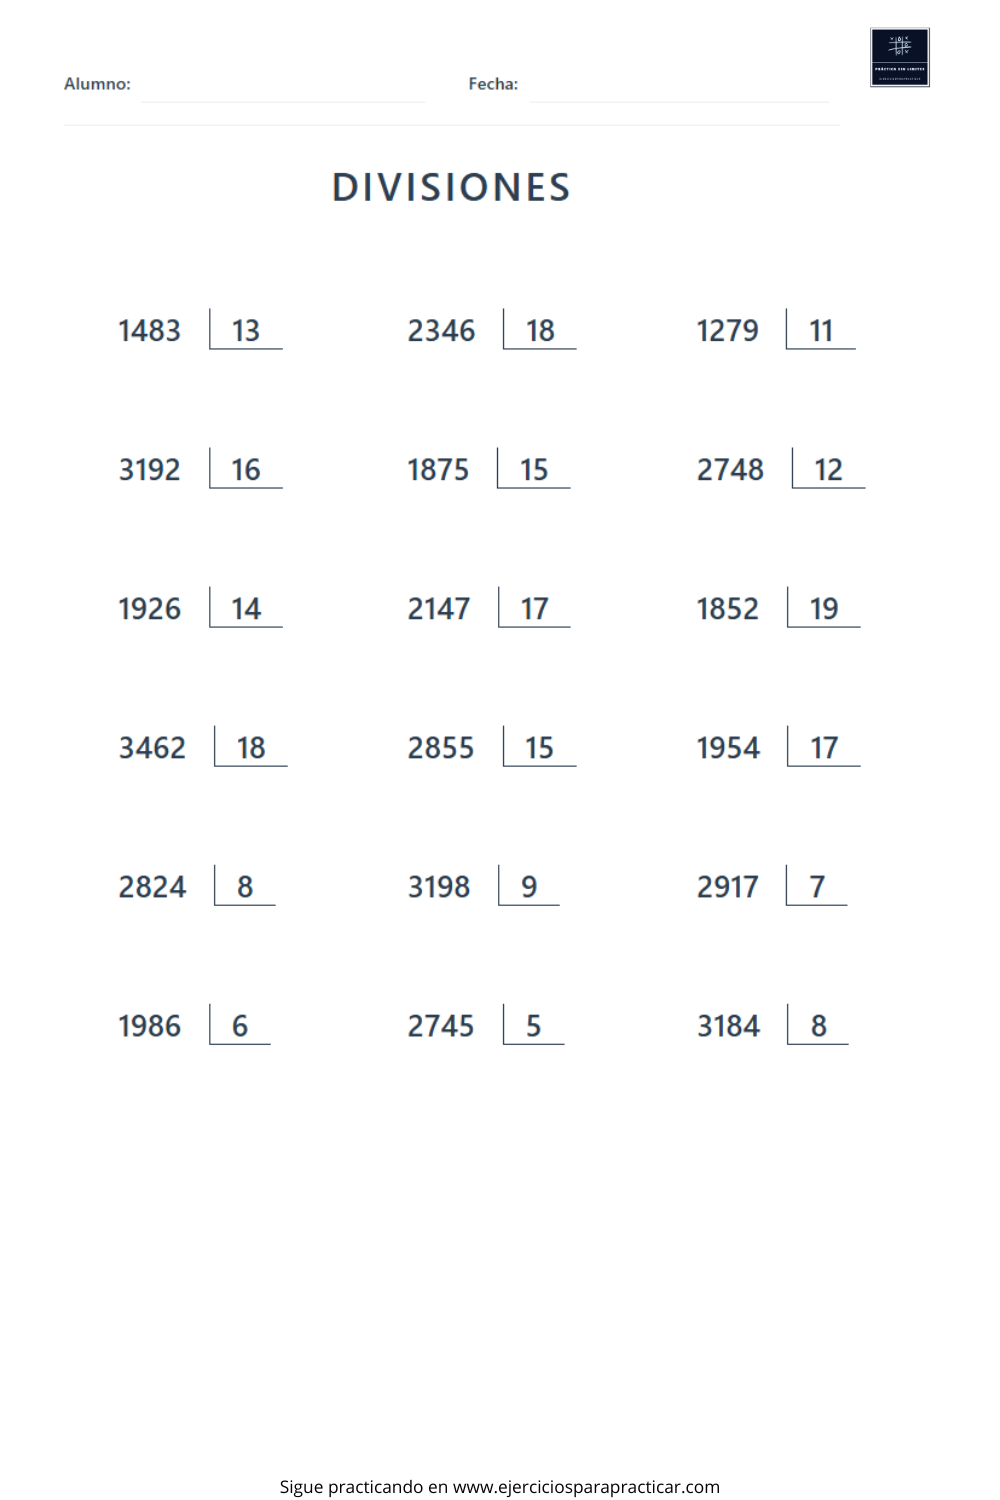The width and height of the screenshot is (1000, 1500).
Task: Open the www.ejerciciosparapracticar.com link
Action: point(586,1487)
